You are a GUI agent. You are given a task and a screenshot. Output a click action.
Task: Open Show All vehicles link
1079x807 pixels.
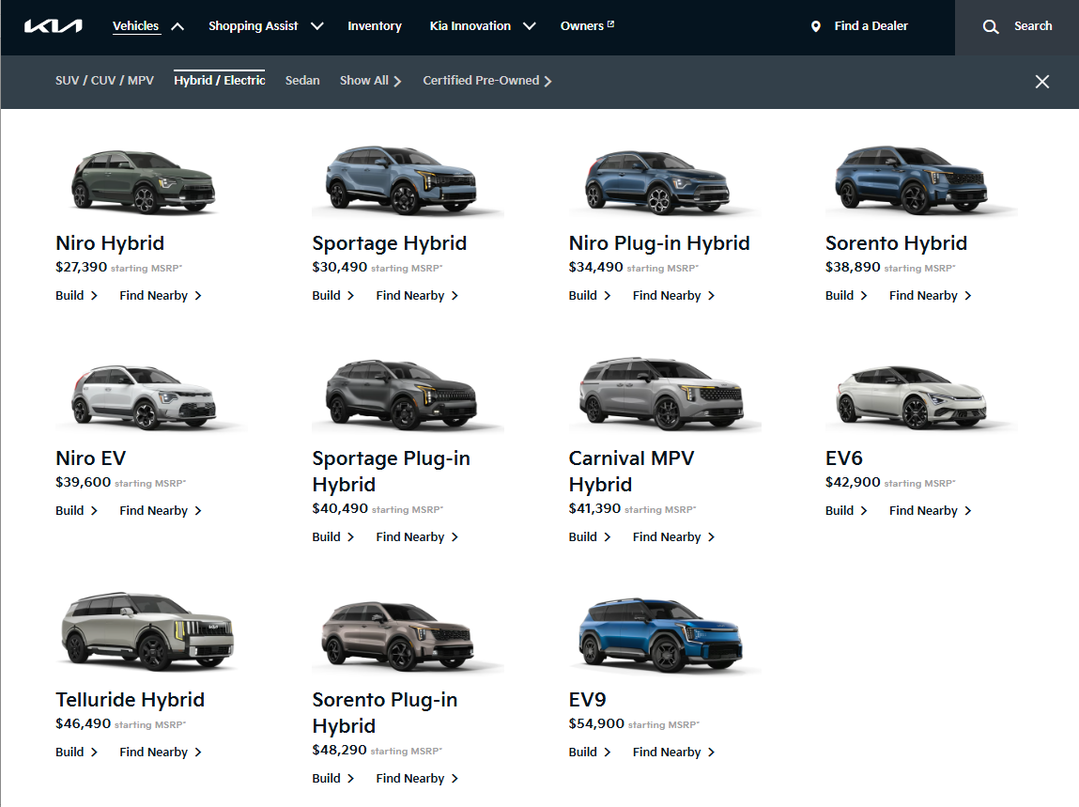pos(370,80)
